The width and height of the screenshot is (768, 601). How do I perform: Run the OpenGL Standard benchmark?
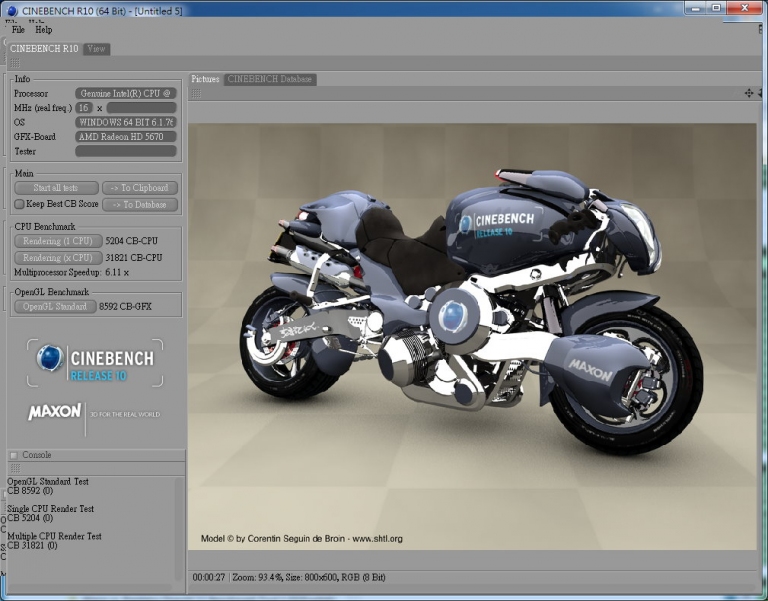click(55, 307)
